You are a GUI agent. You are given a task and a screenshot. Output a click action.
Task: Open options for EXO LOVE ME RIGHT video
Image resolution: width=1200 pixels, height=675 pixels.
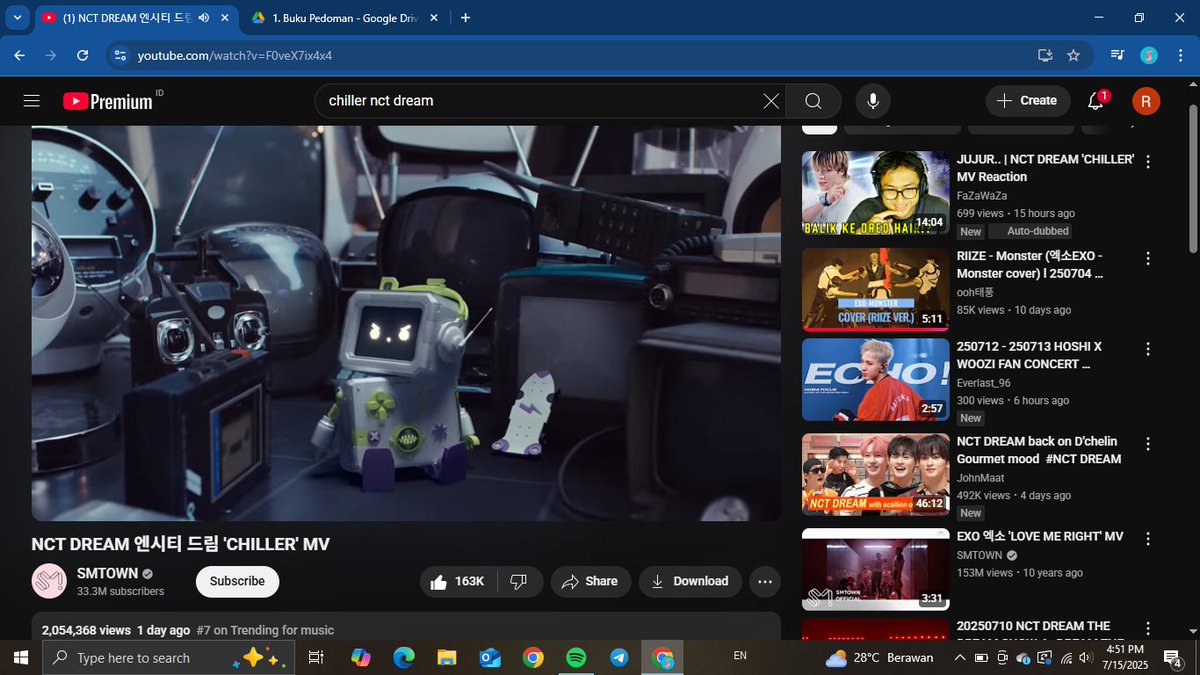[x=1148, y=539]
